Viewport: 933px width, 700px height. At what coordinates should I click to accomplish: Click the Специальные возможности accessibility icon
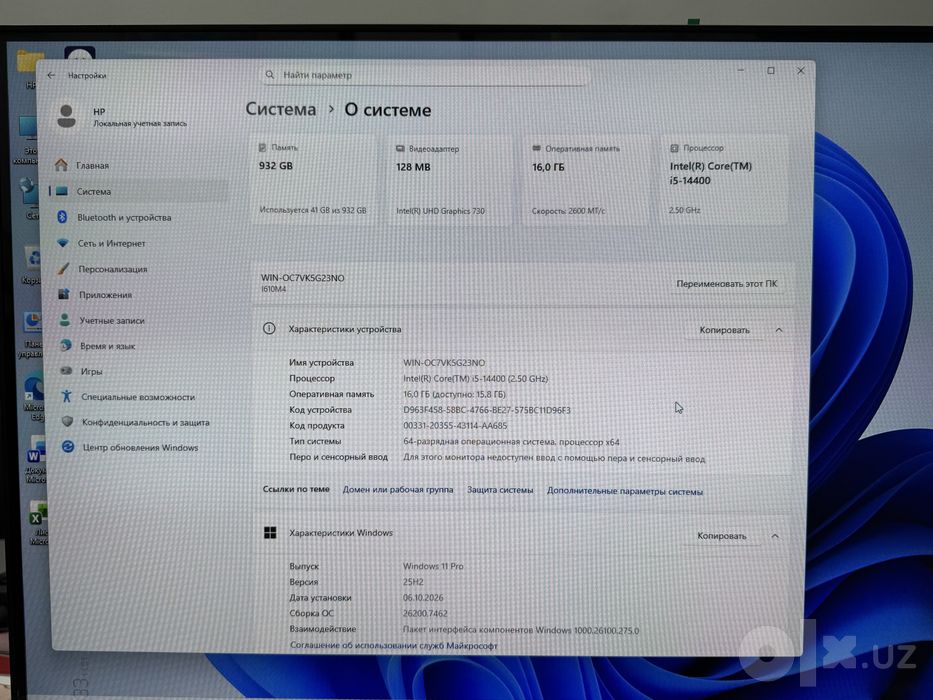click(x=67, y=396)
